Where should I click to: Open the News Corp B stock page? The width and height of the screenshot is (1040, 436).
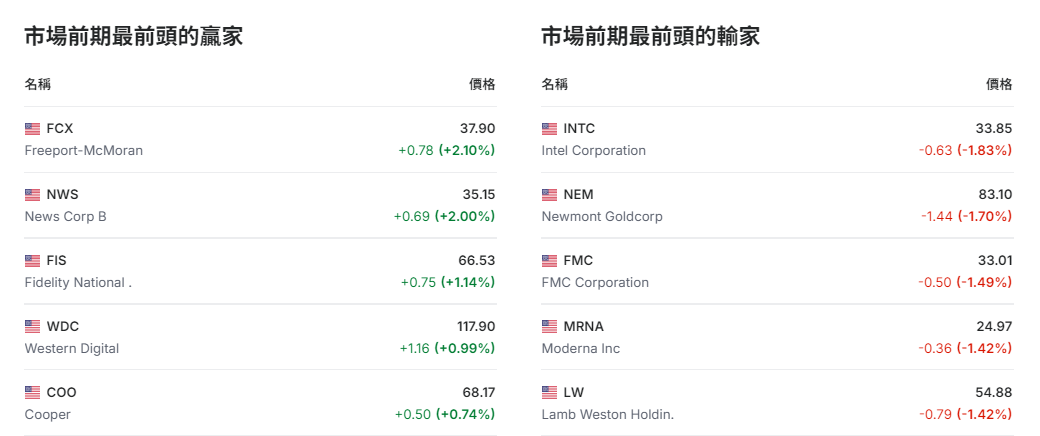(66, 217)
